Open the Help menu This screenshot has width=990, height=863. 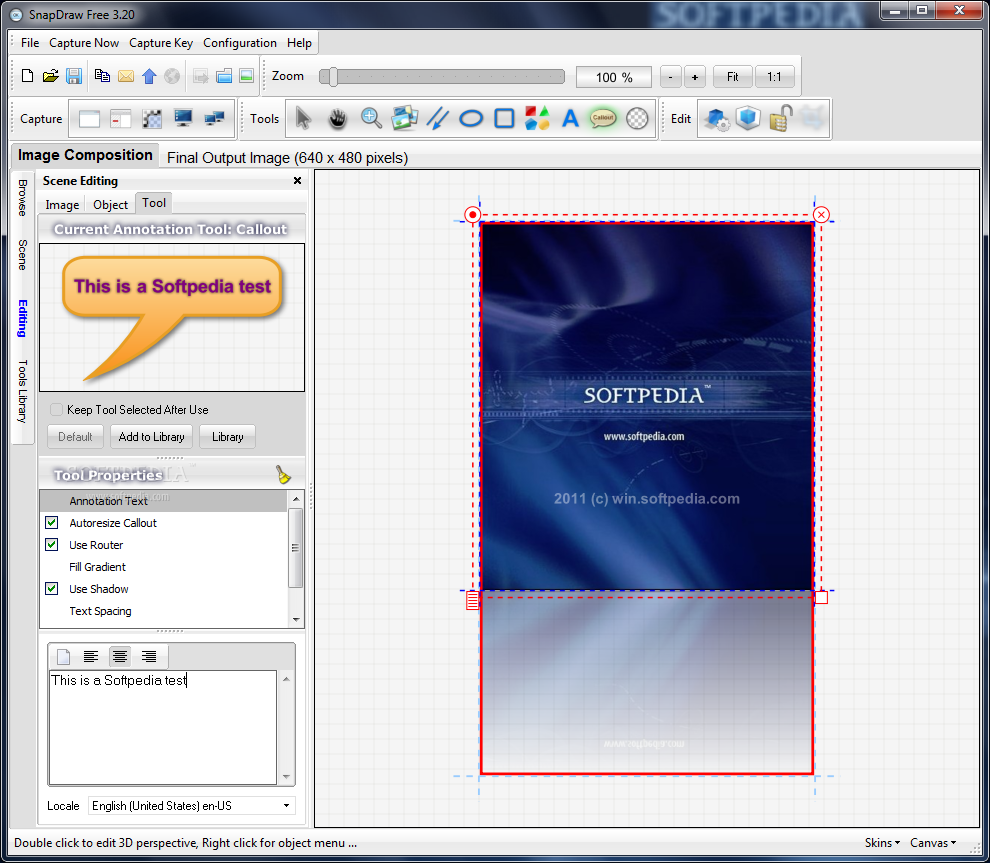pos(299,43)
